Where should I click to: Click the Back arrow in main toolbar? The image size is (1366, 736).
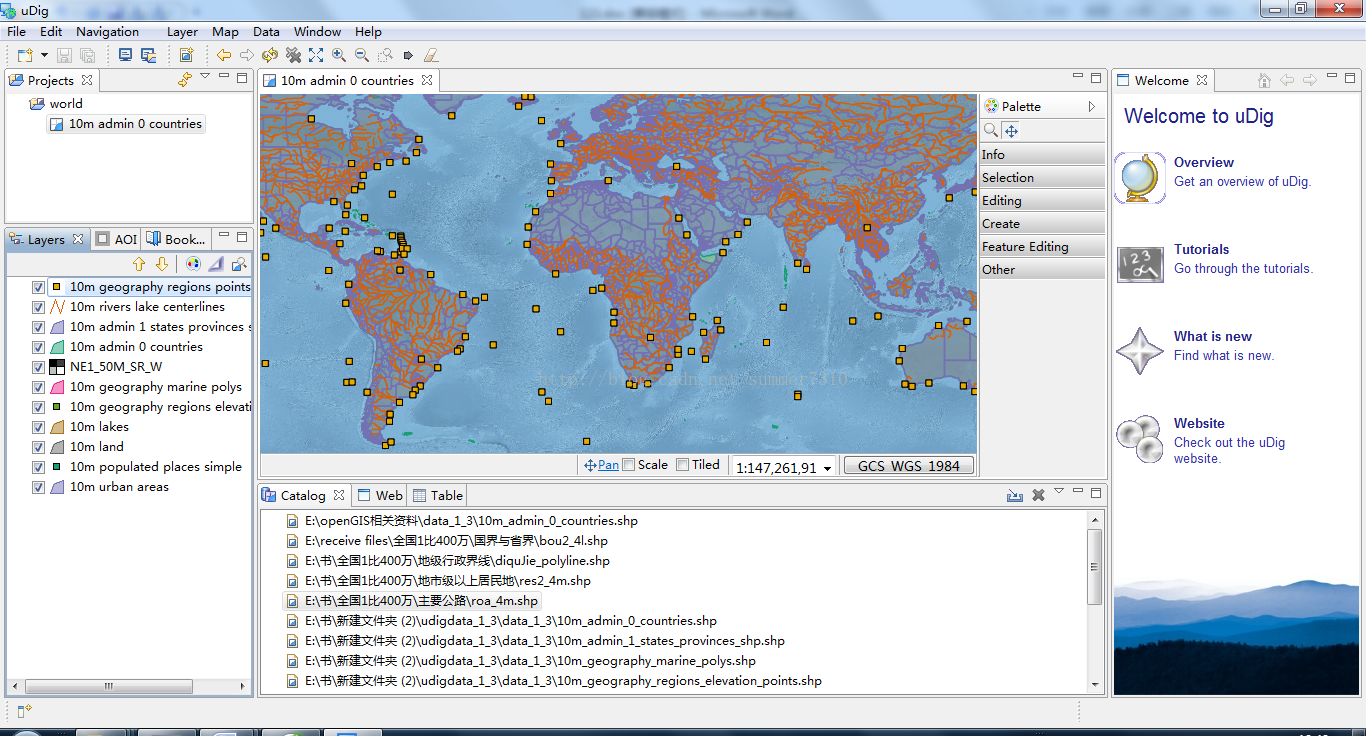(224, 55)
